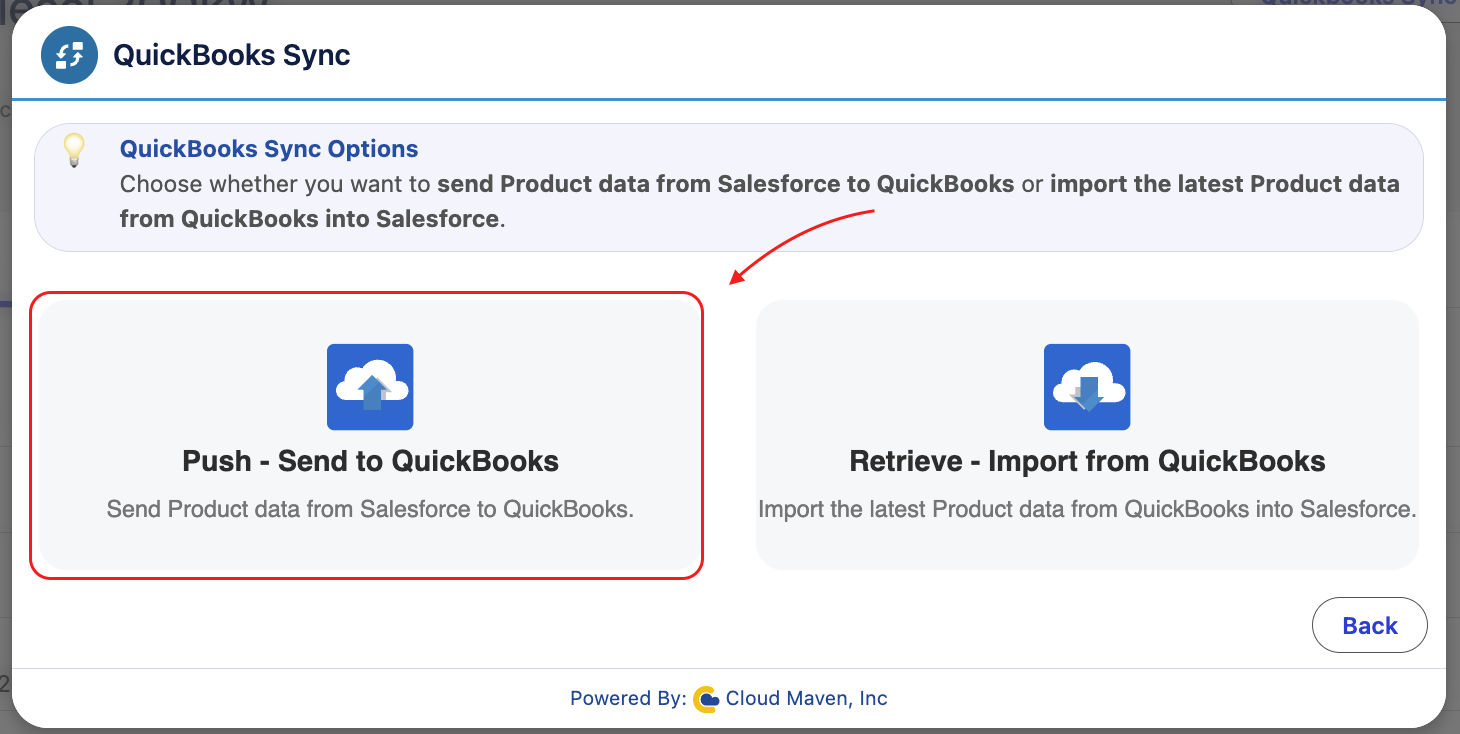Select the Retrieve - Import from QuickBooks card
Viewport: 1460px width, 734px height.
[1087, 435]
